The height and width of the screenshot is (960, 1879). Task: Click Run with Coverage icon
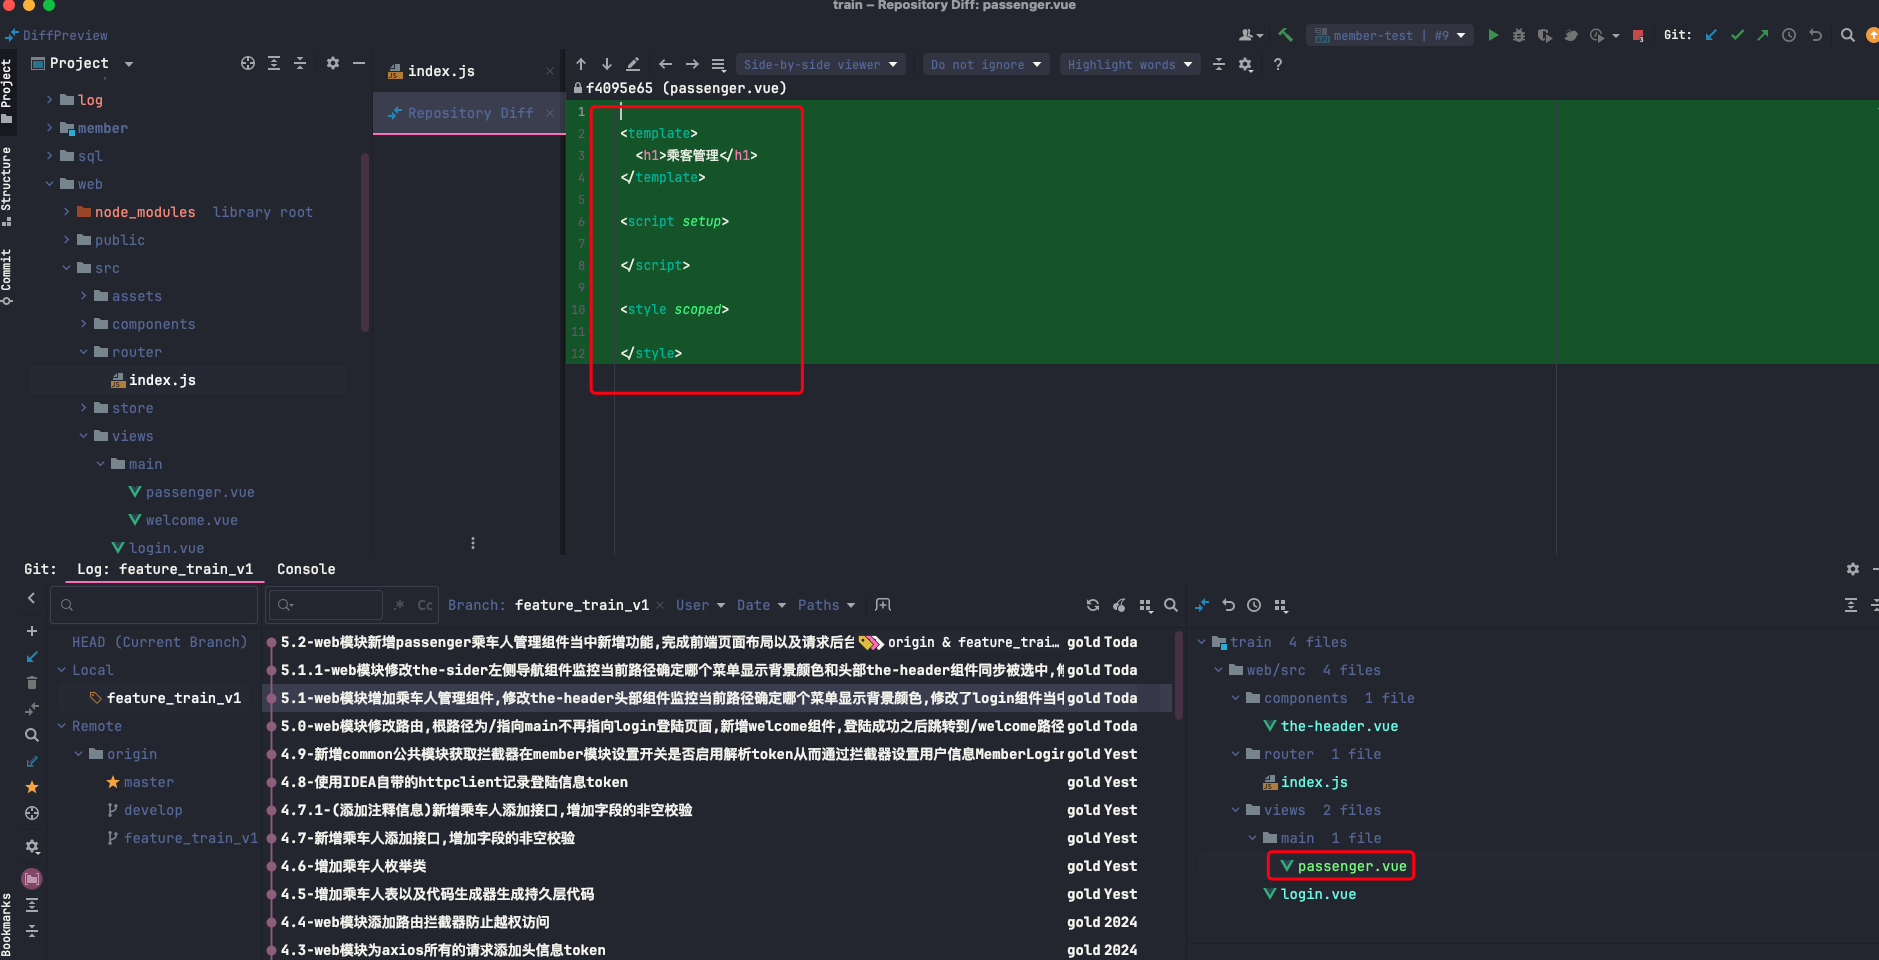click(x=1545, y=35)
